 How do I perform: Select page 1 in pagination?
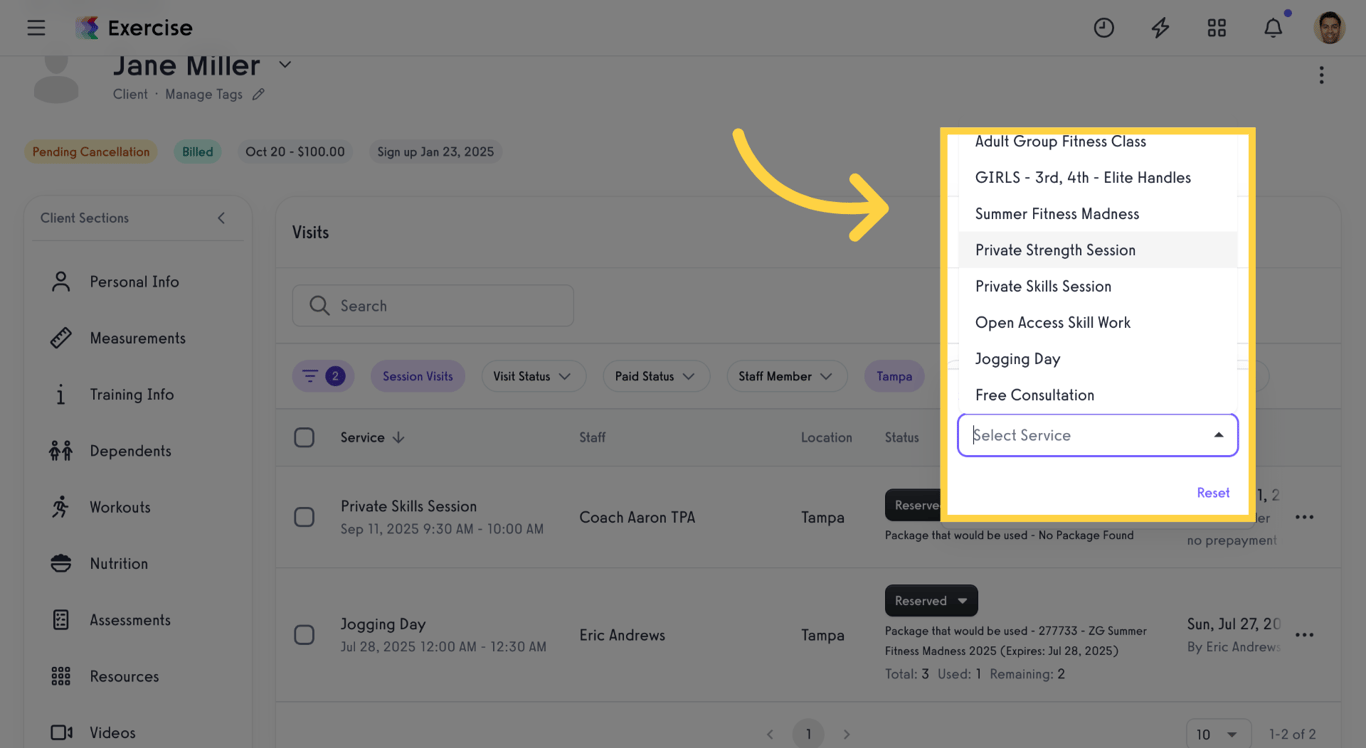coord(808,734)
